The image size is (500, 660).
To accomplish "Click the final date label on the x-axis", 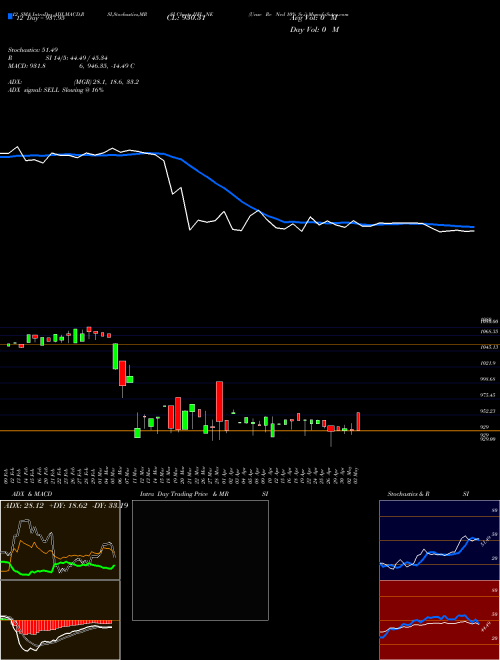I will click(358, 474).
